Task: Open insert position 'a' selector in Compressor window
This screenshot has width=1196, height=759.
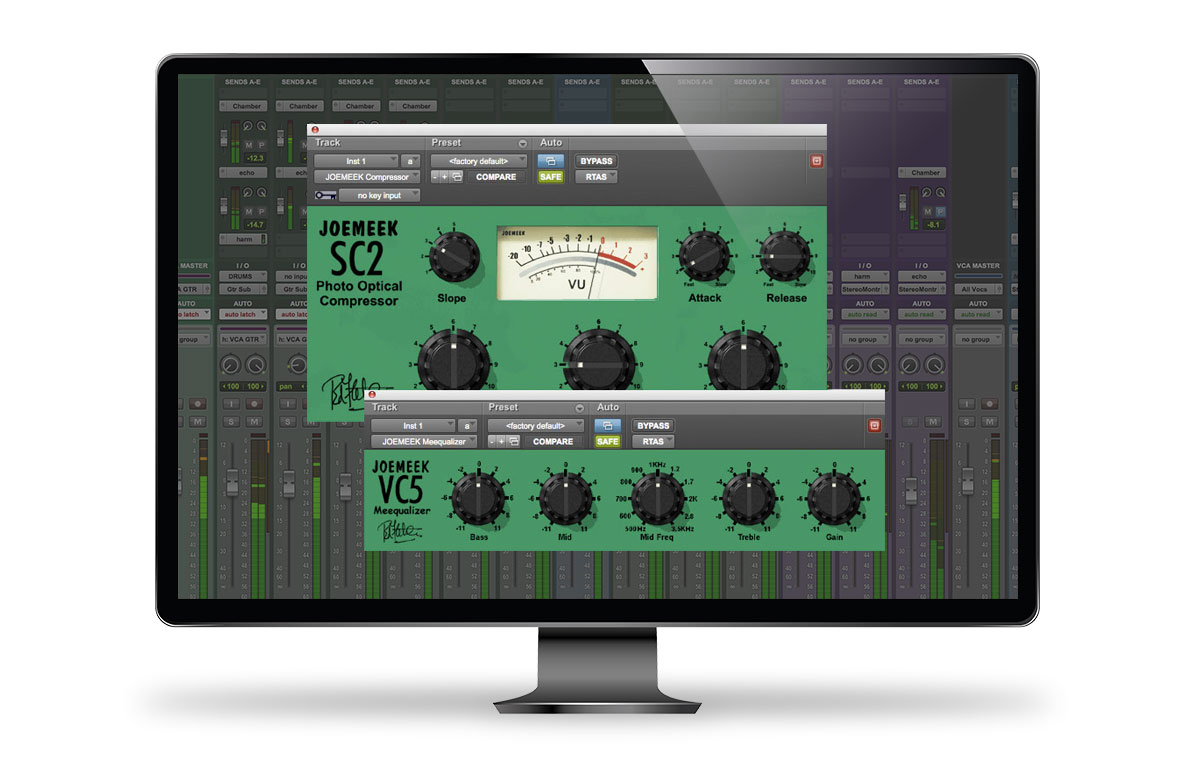Action: click(410, 161)
